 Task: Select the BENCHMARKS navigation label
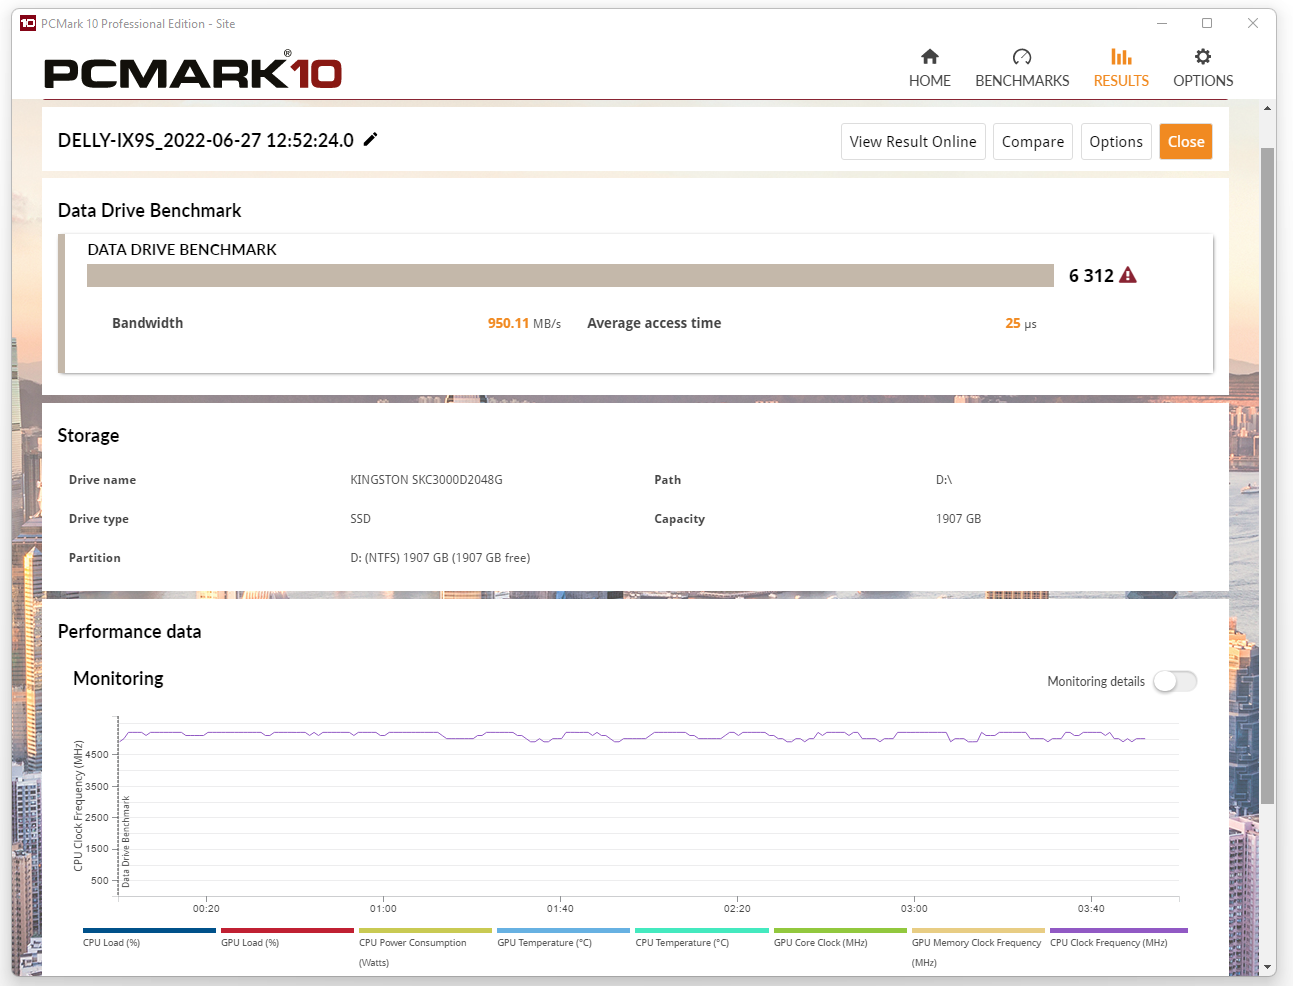pyautogui.click(x=1022, y=81)
